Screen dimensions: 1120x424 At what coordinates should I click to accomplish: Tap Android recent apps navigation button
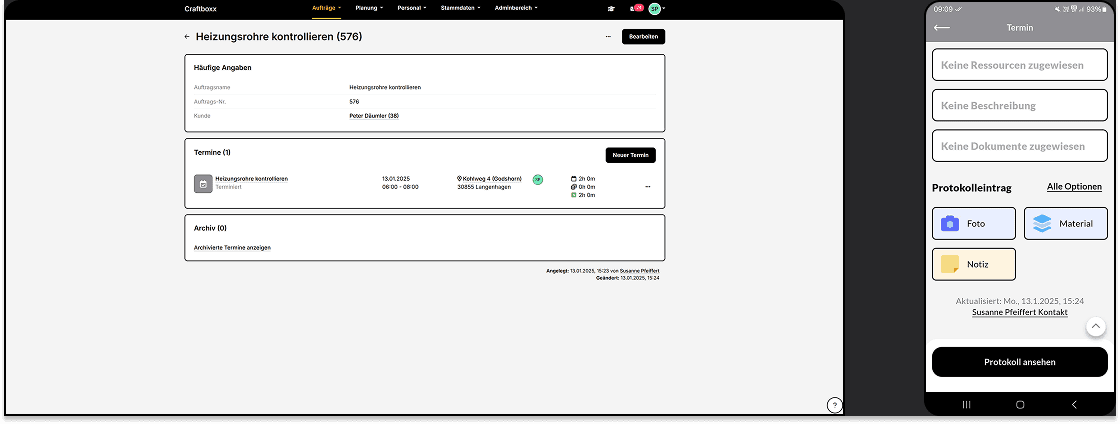pos(966,405)
